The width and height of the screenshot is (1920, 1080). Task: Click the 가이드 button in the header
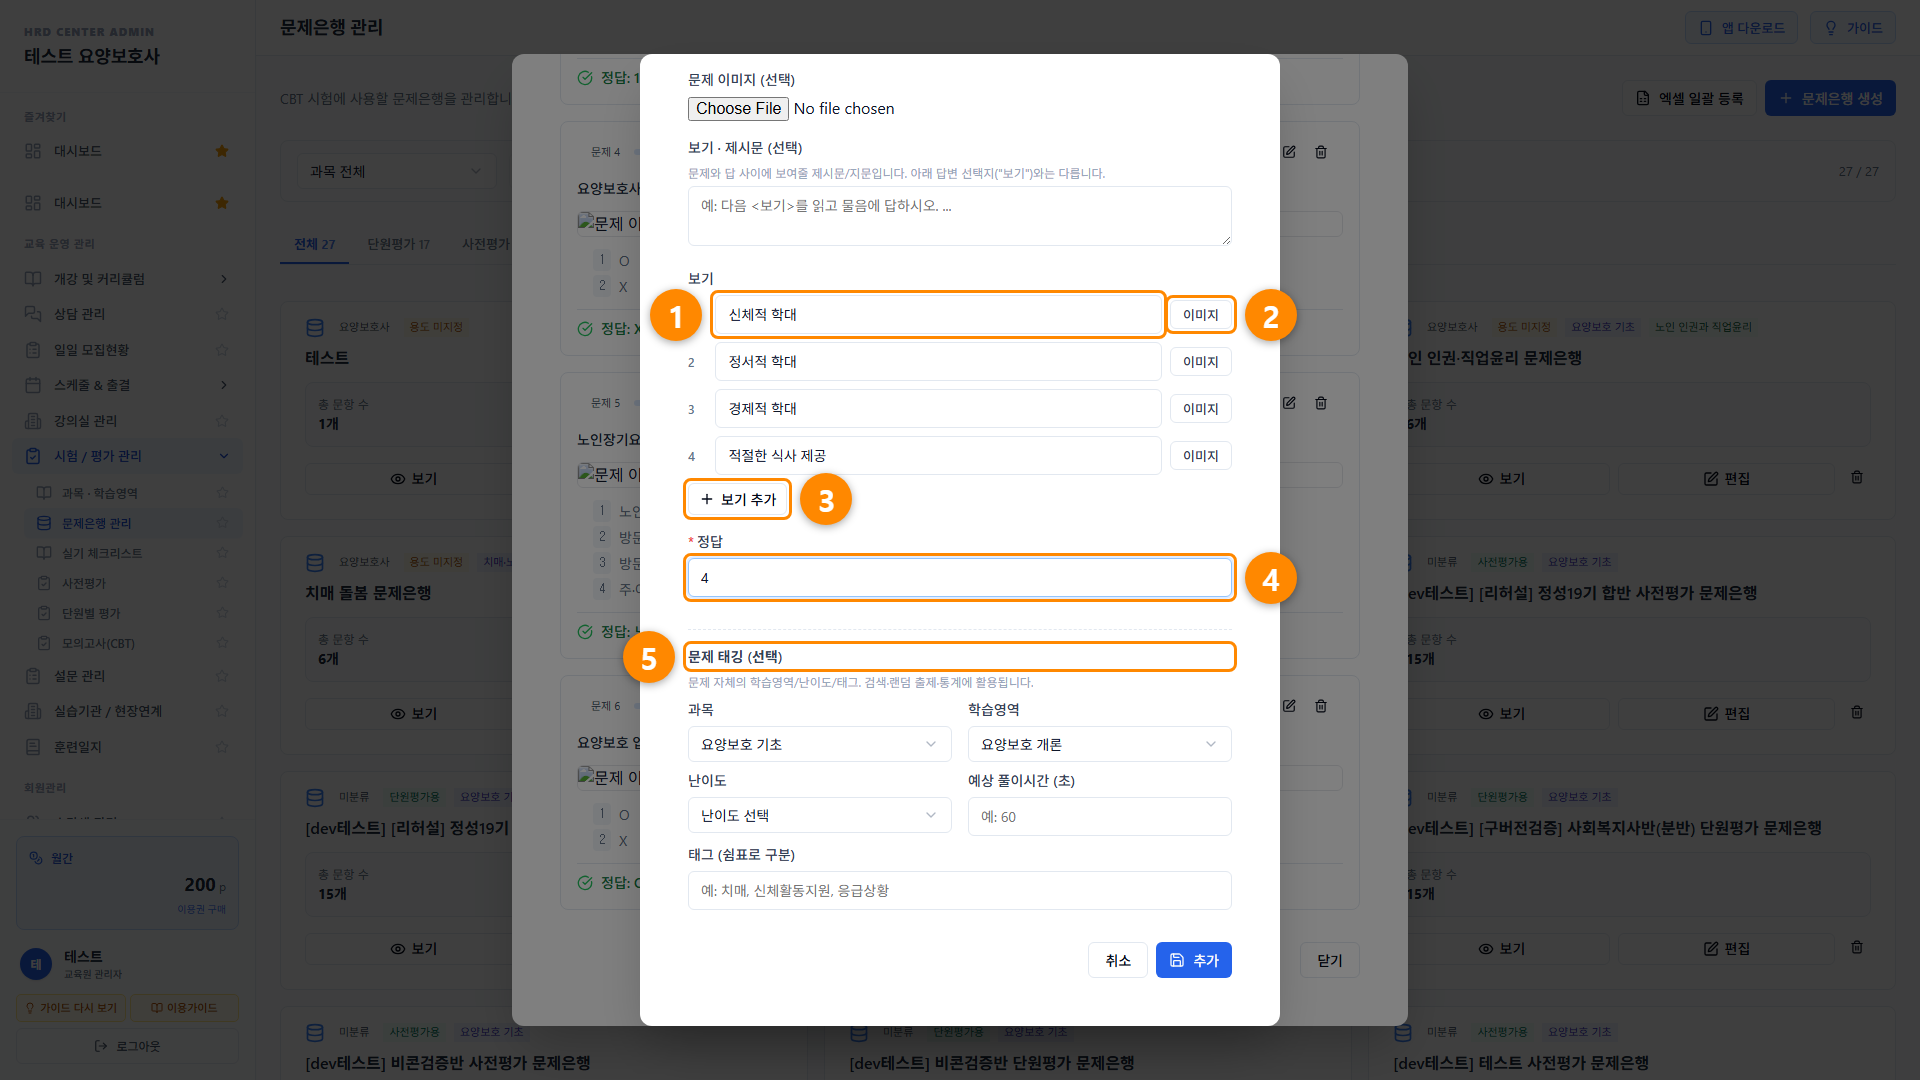tap(1853, 28)
